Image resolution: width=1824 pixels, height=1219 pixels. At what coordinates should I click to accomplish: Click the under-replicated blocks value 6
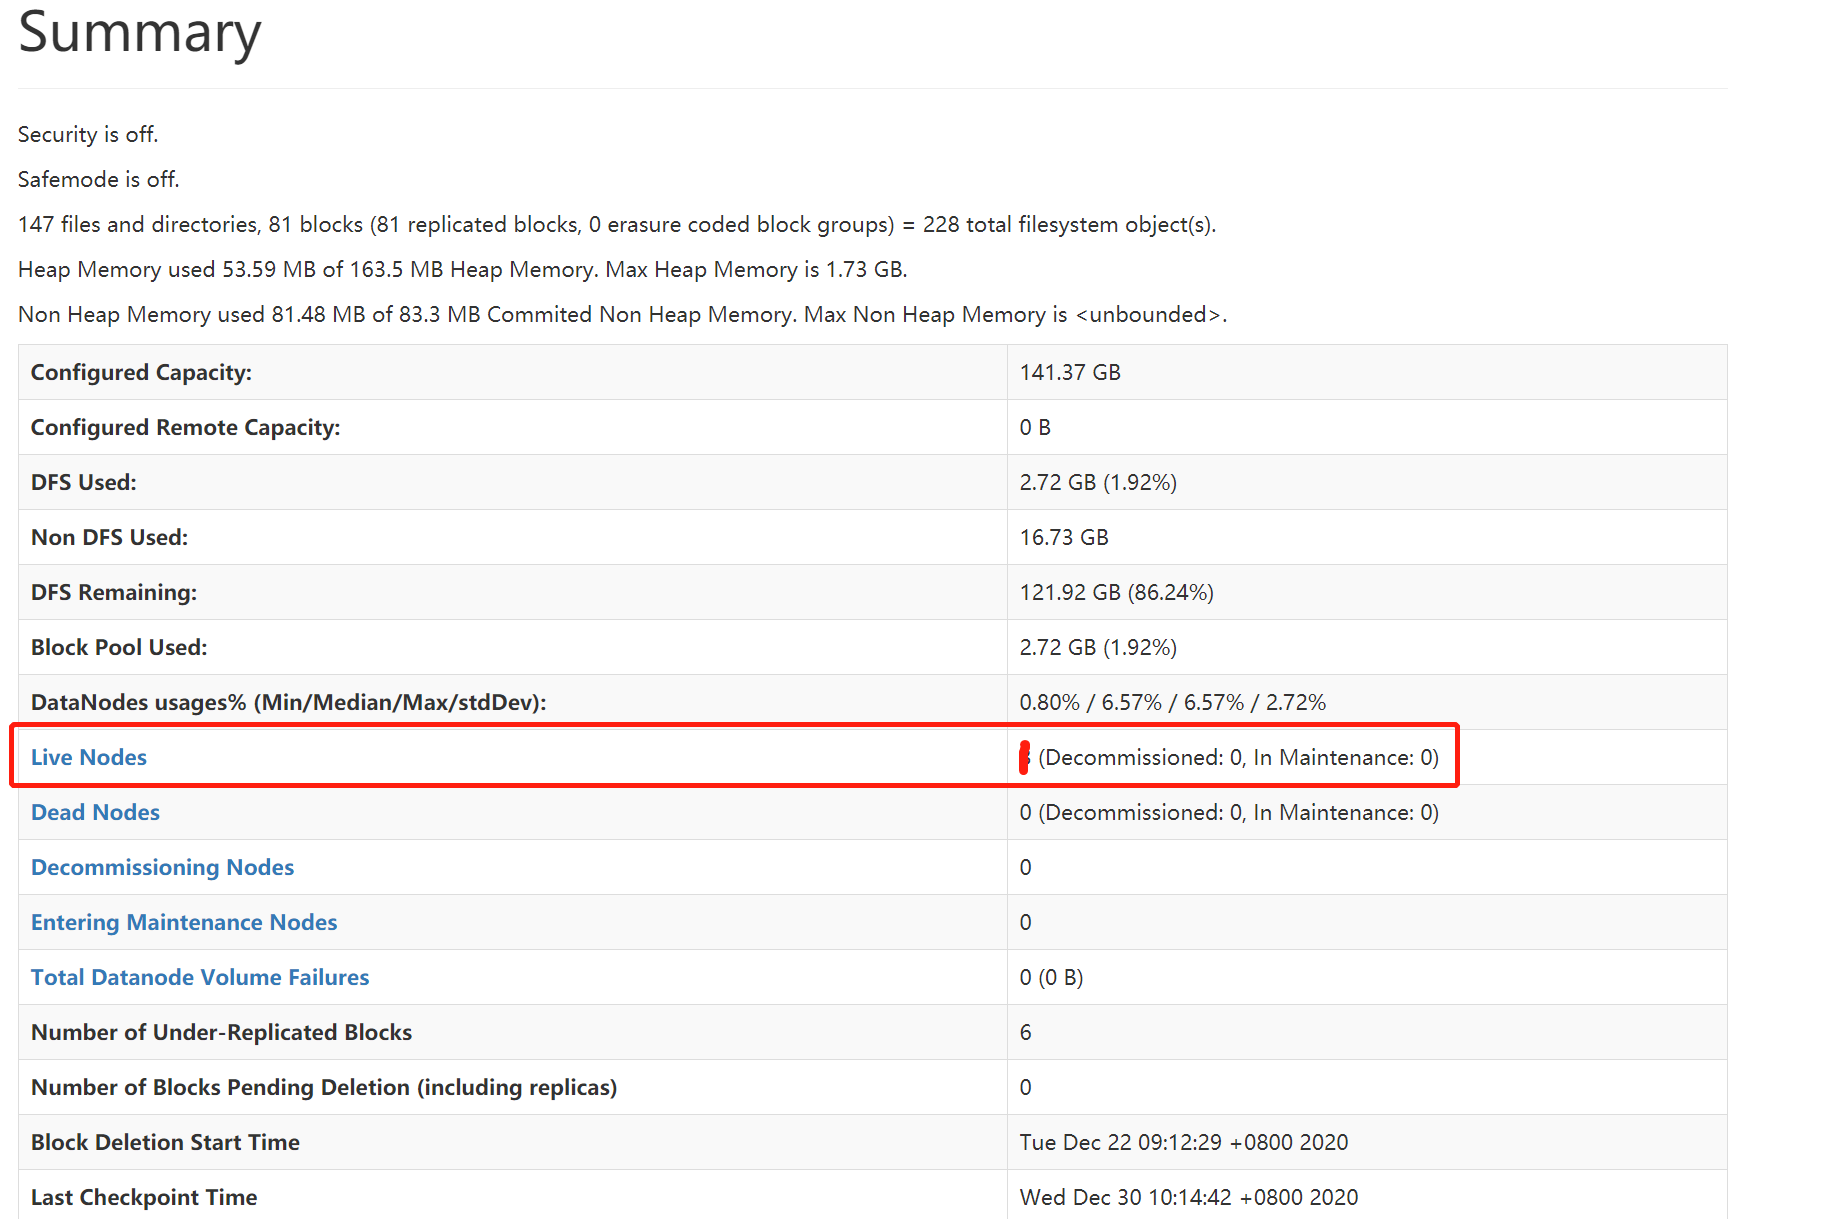[1025, 1032]
